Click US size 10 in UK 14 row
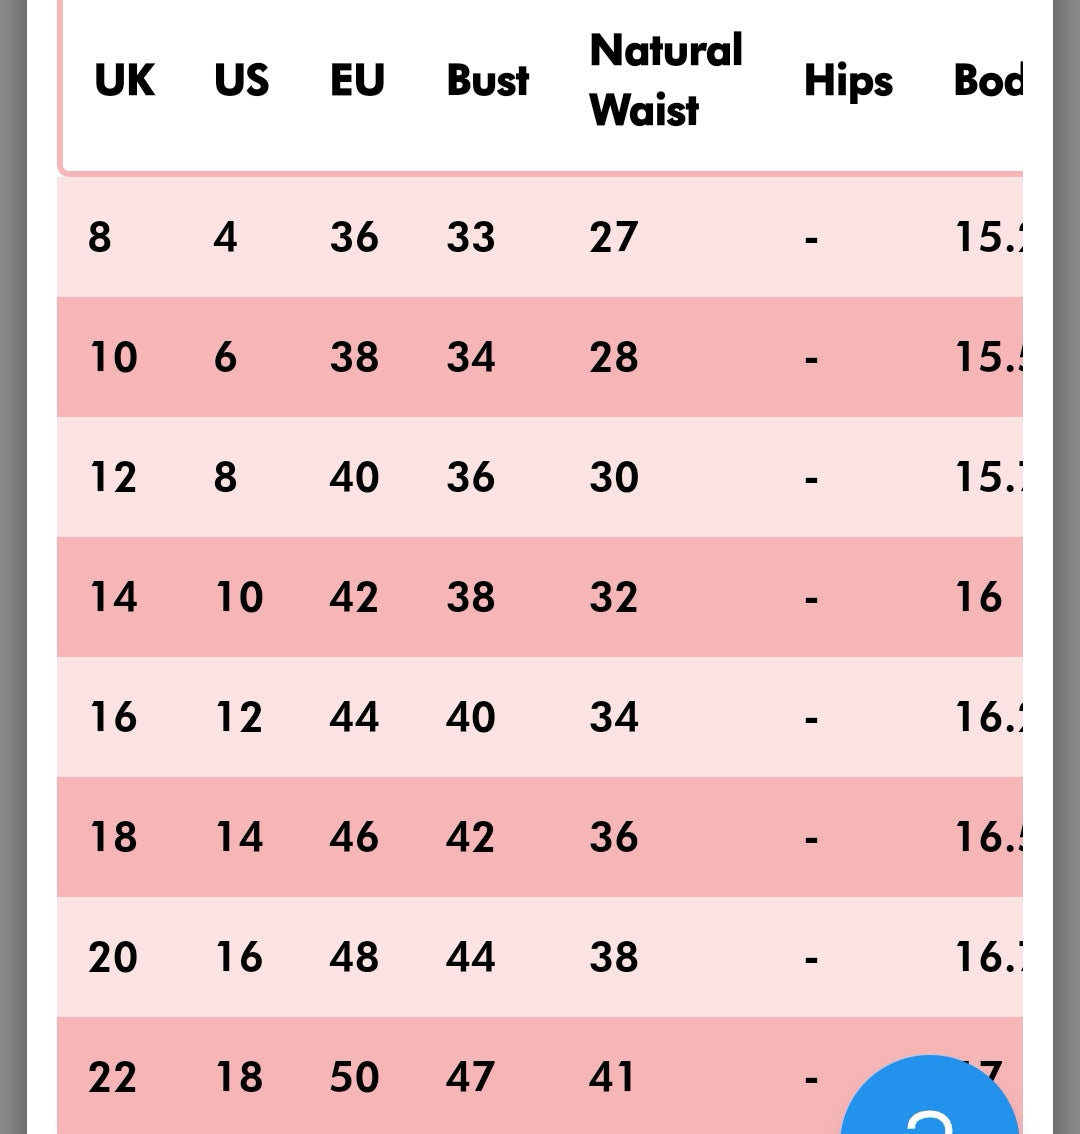 click(239, 598)
